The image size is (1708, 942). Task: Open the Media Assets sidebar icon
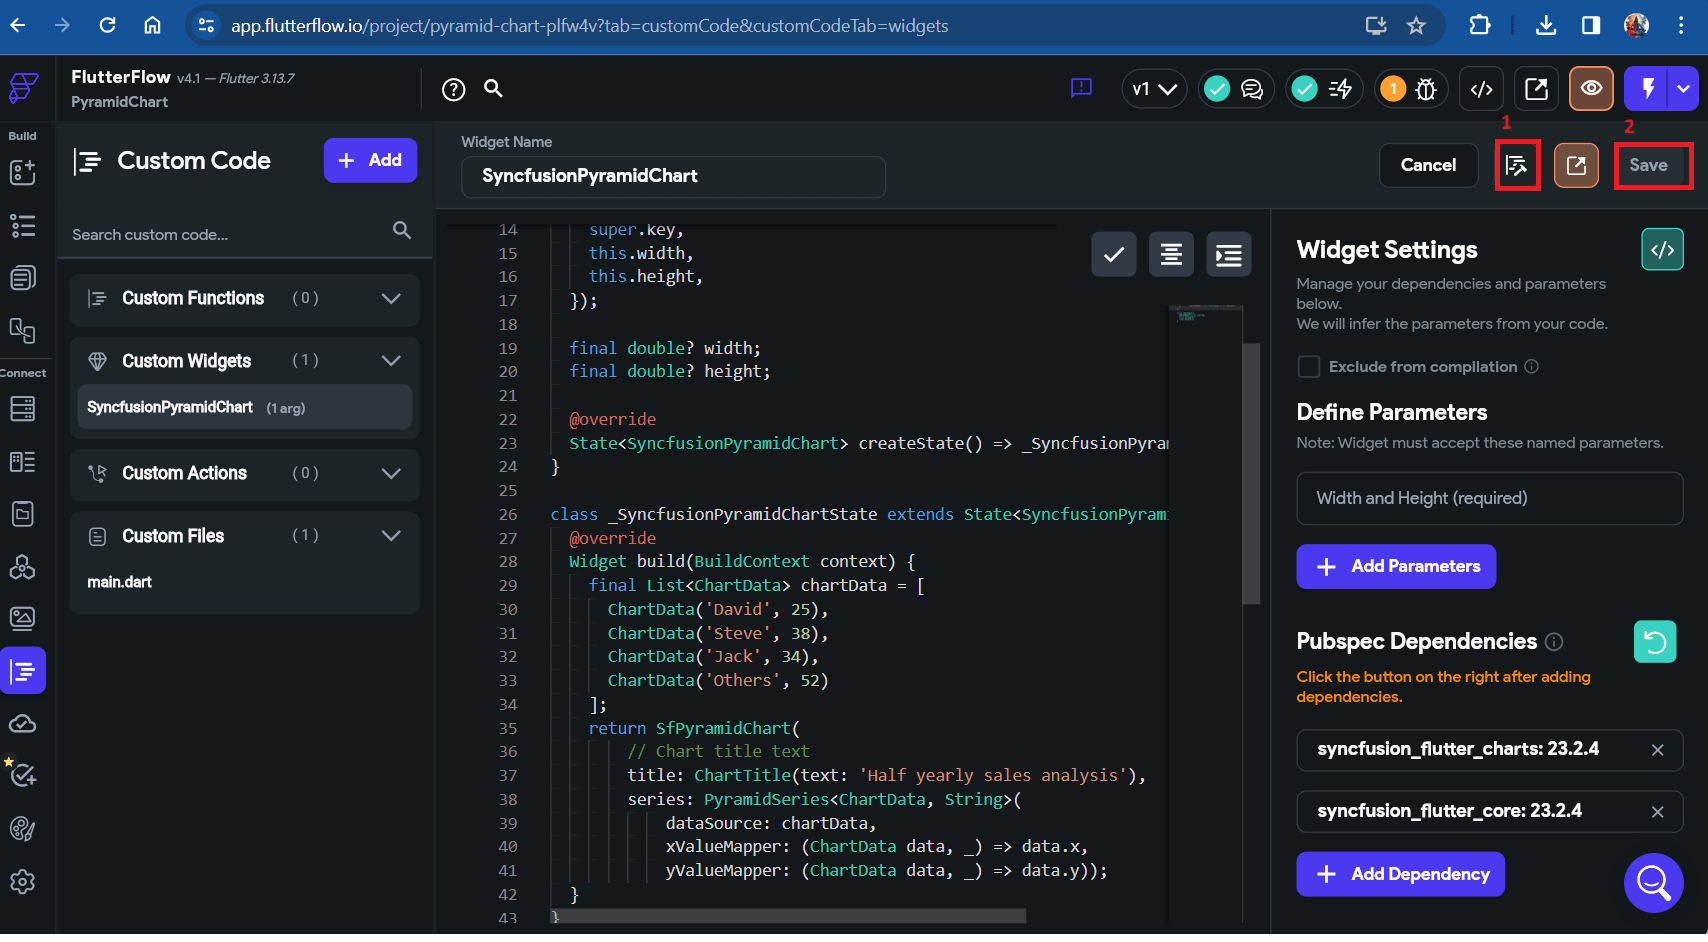click(x=22, y=618)
